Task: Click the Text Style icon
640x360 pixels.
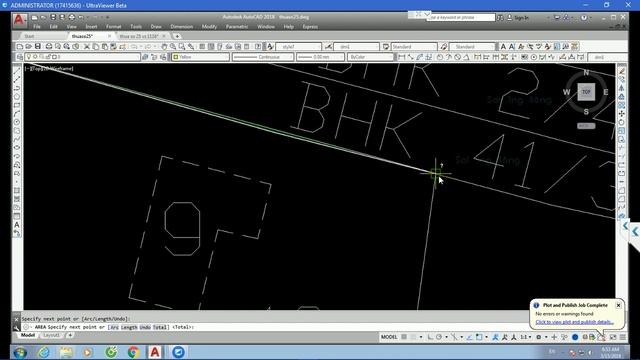Action: pos(270,47)
